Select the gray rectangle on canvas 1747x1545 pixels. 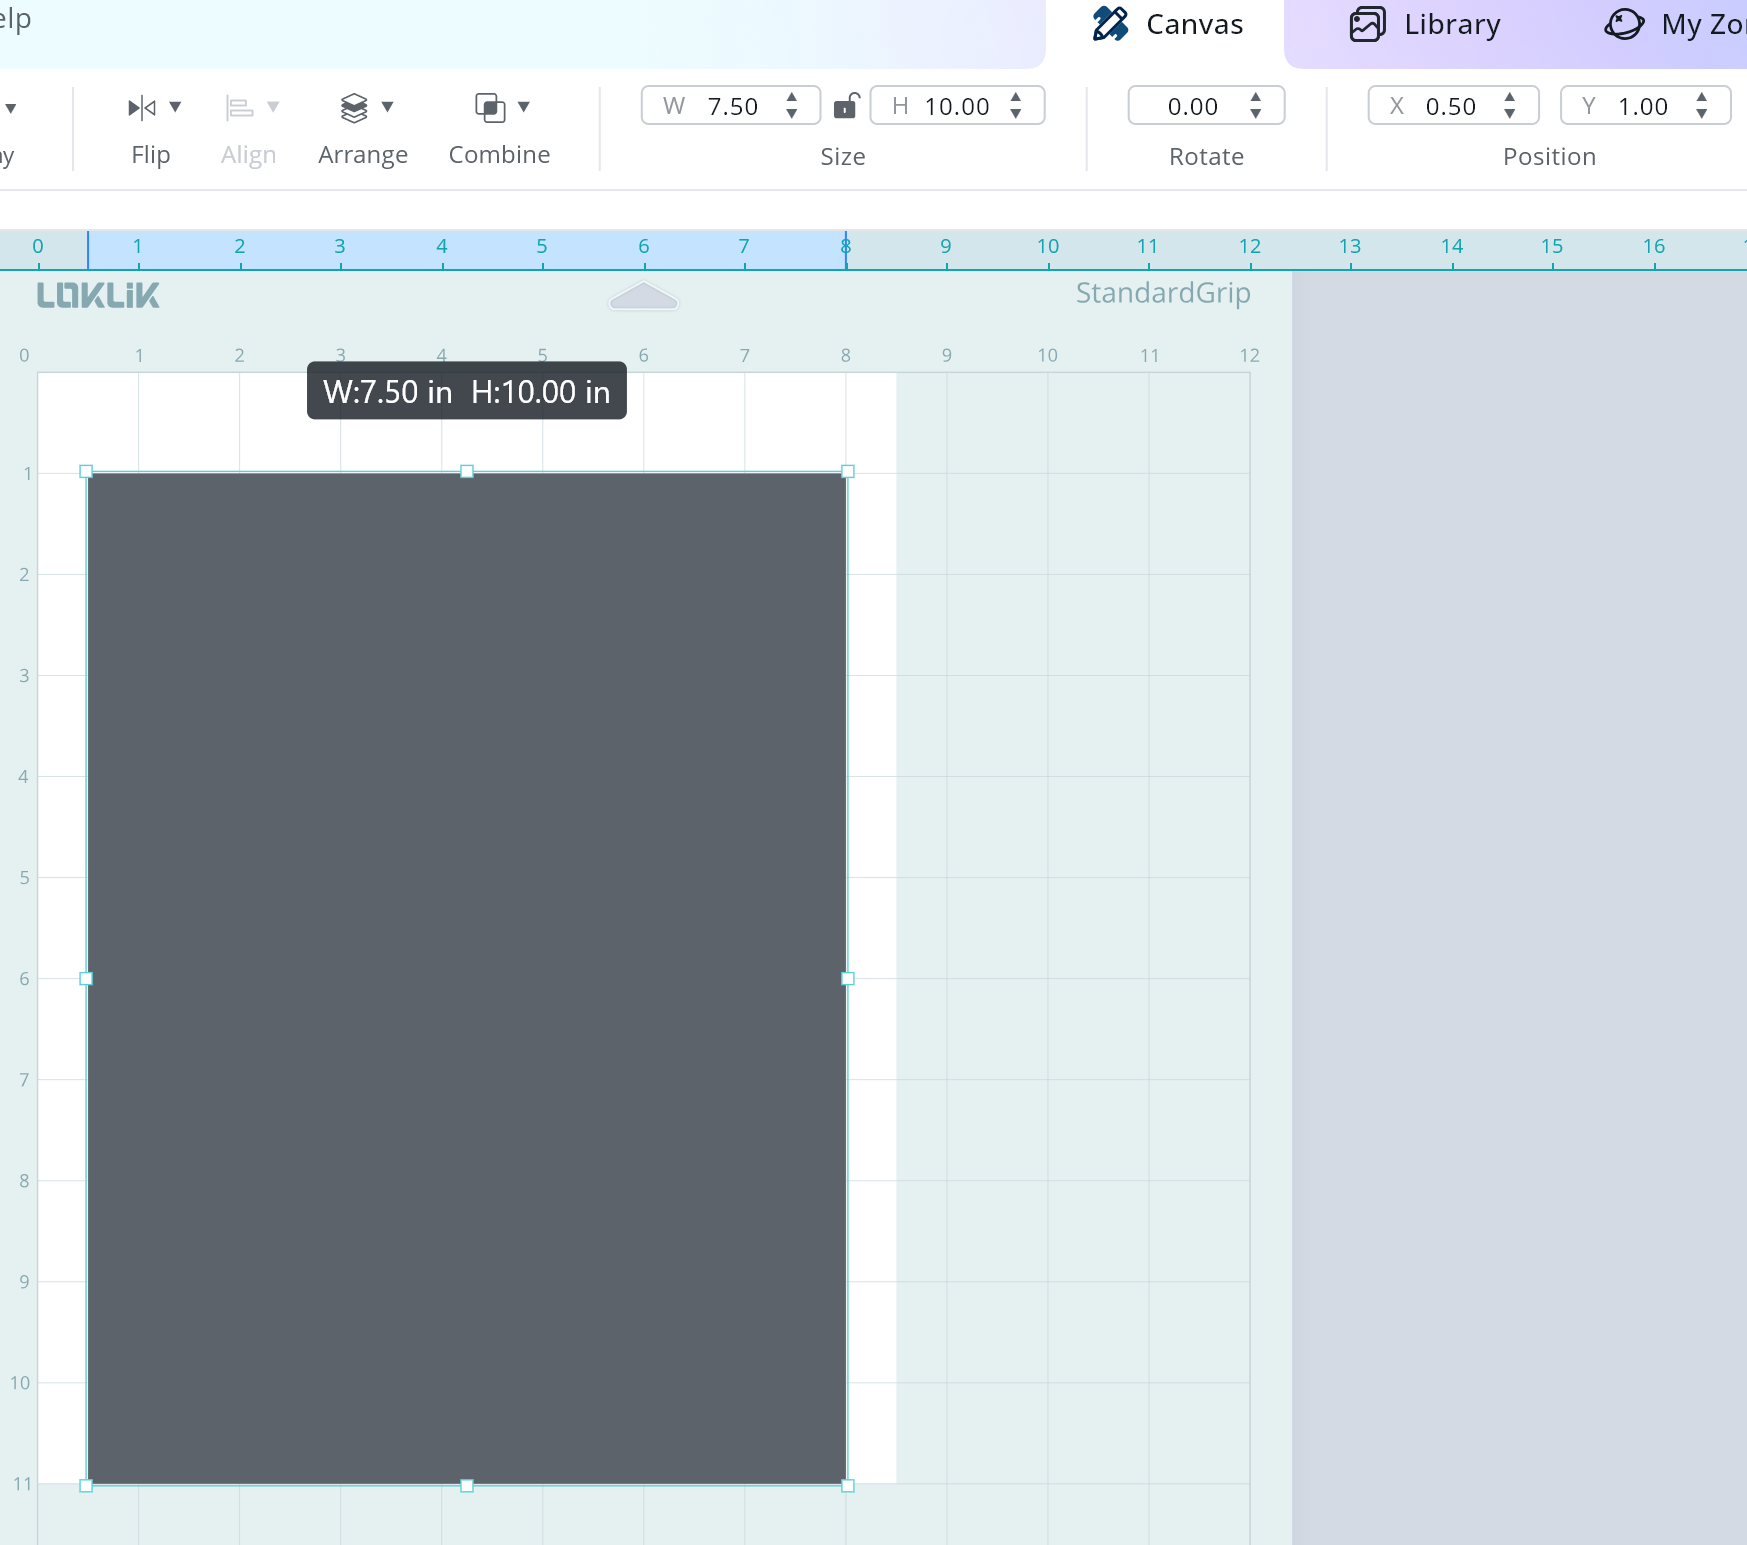[x=467, y=978]
